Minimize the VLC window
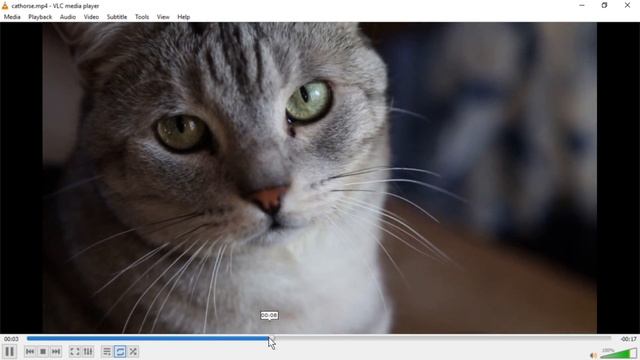The image size is (640, 360). (582, 5)
